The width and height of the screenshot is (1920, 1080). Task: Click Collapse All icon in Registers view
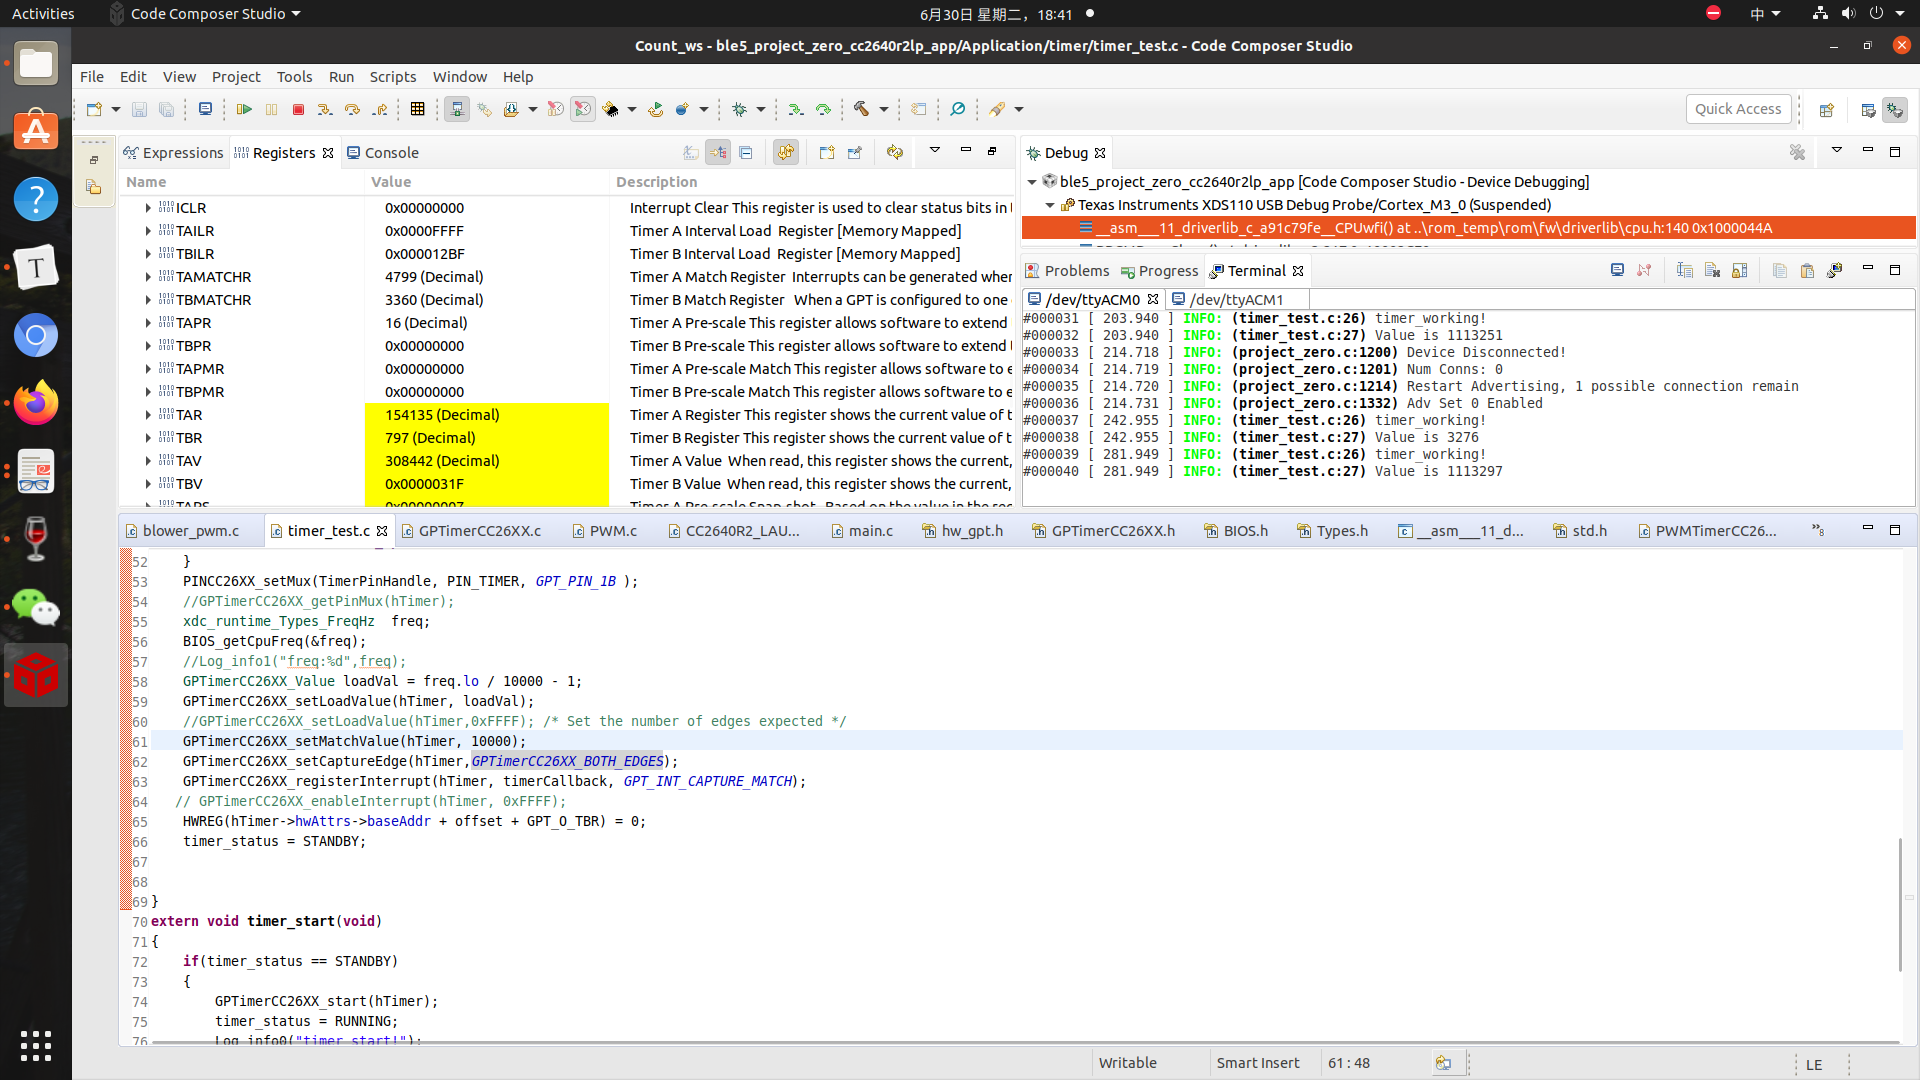click(746, 152)
